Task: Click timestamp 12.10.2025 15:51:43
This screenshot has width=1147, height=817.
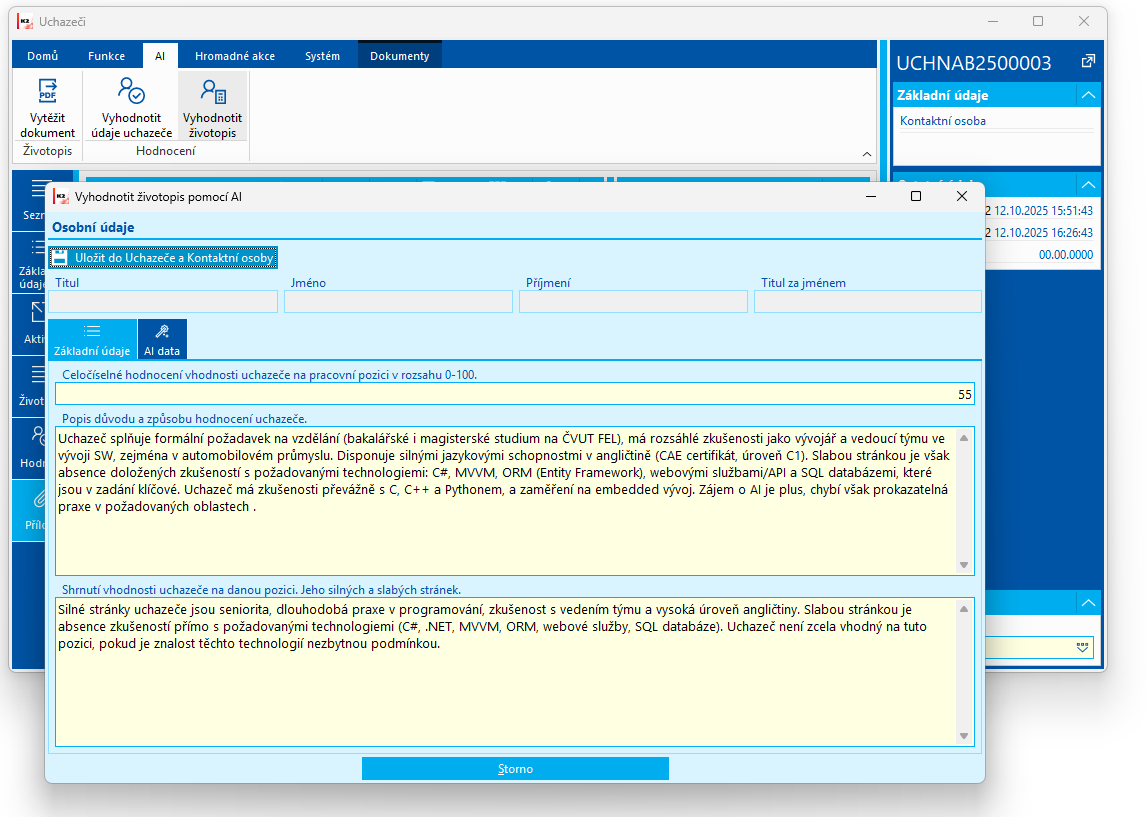Action: 1043,211
